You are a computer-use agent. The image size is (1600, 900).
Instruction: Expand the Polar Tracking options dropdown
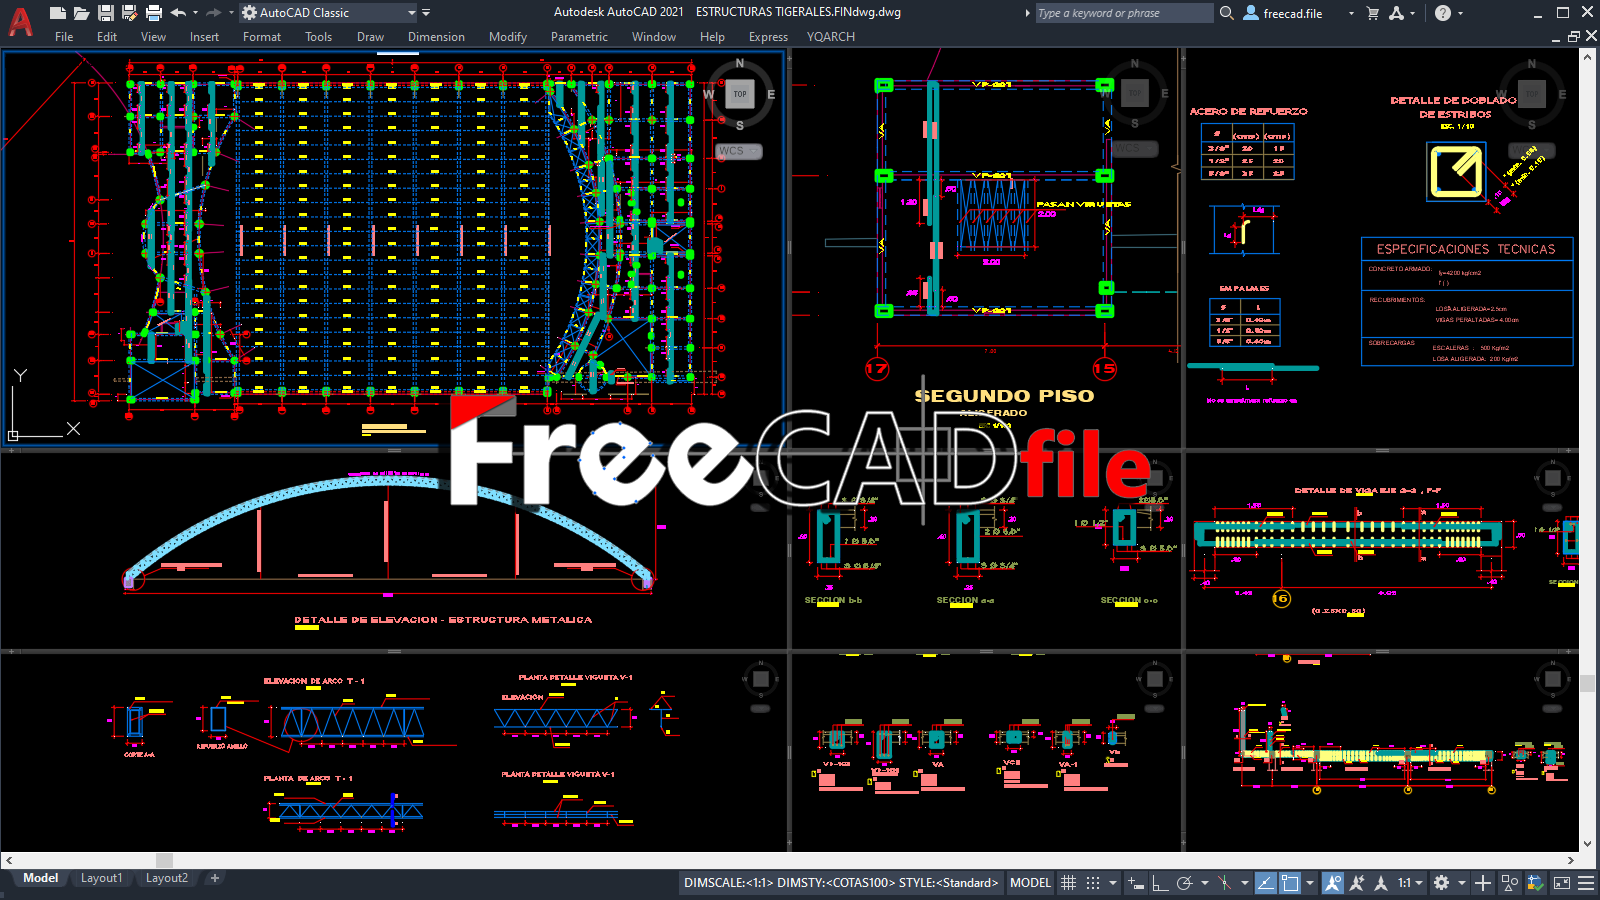coord(1203,883)
